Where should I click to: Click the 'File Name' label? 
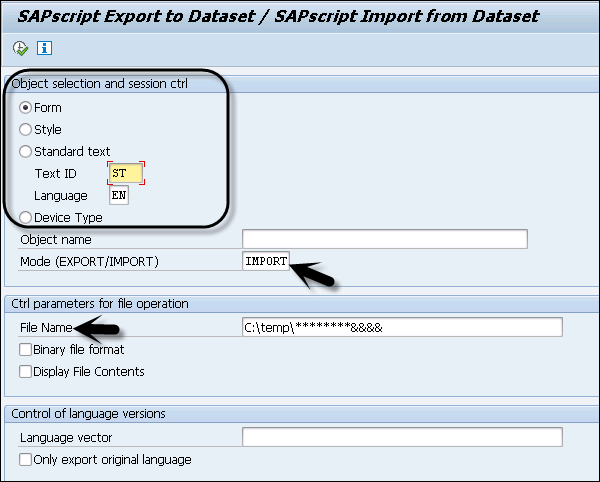pyautogui.click(x=46, y=328)
